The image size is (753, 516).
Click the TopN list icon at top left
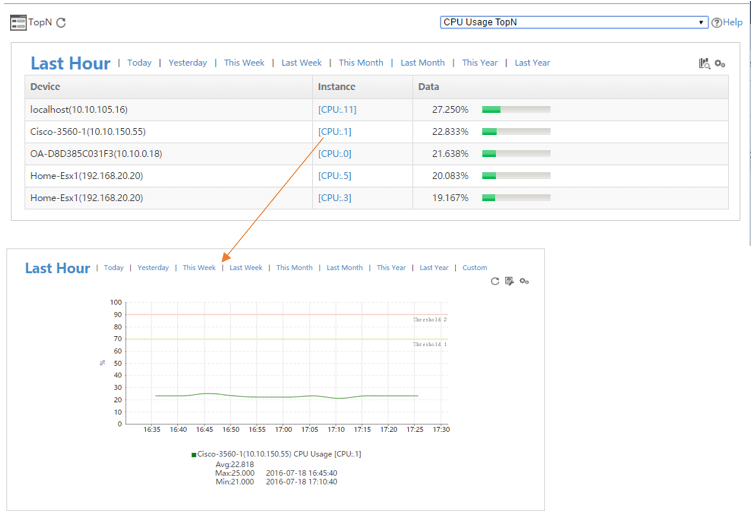click(18, 22)
